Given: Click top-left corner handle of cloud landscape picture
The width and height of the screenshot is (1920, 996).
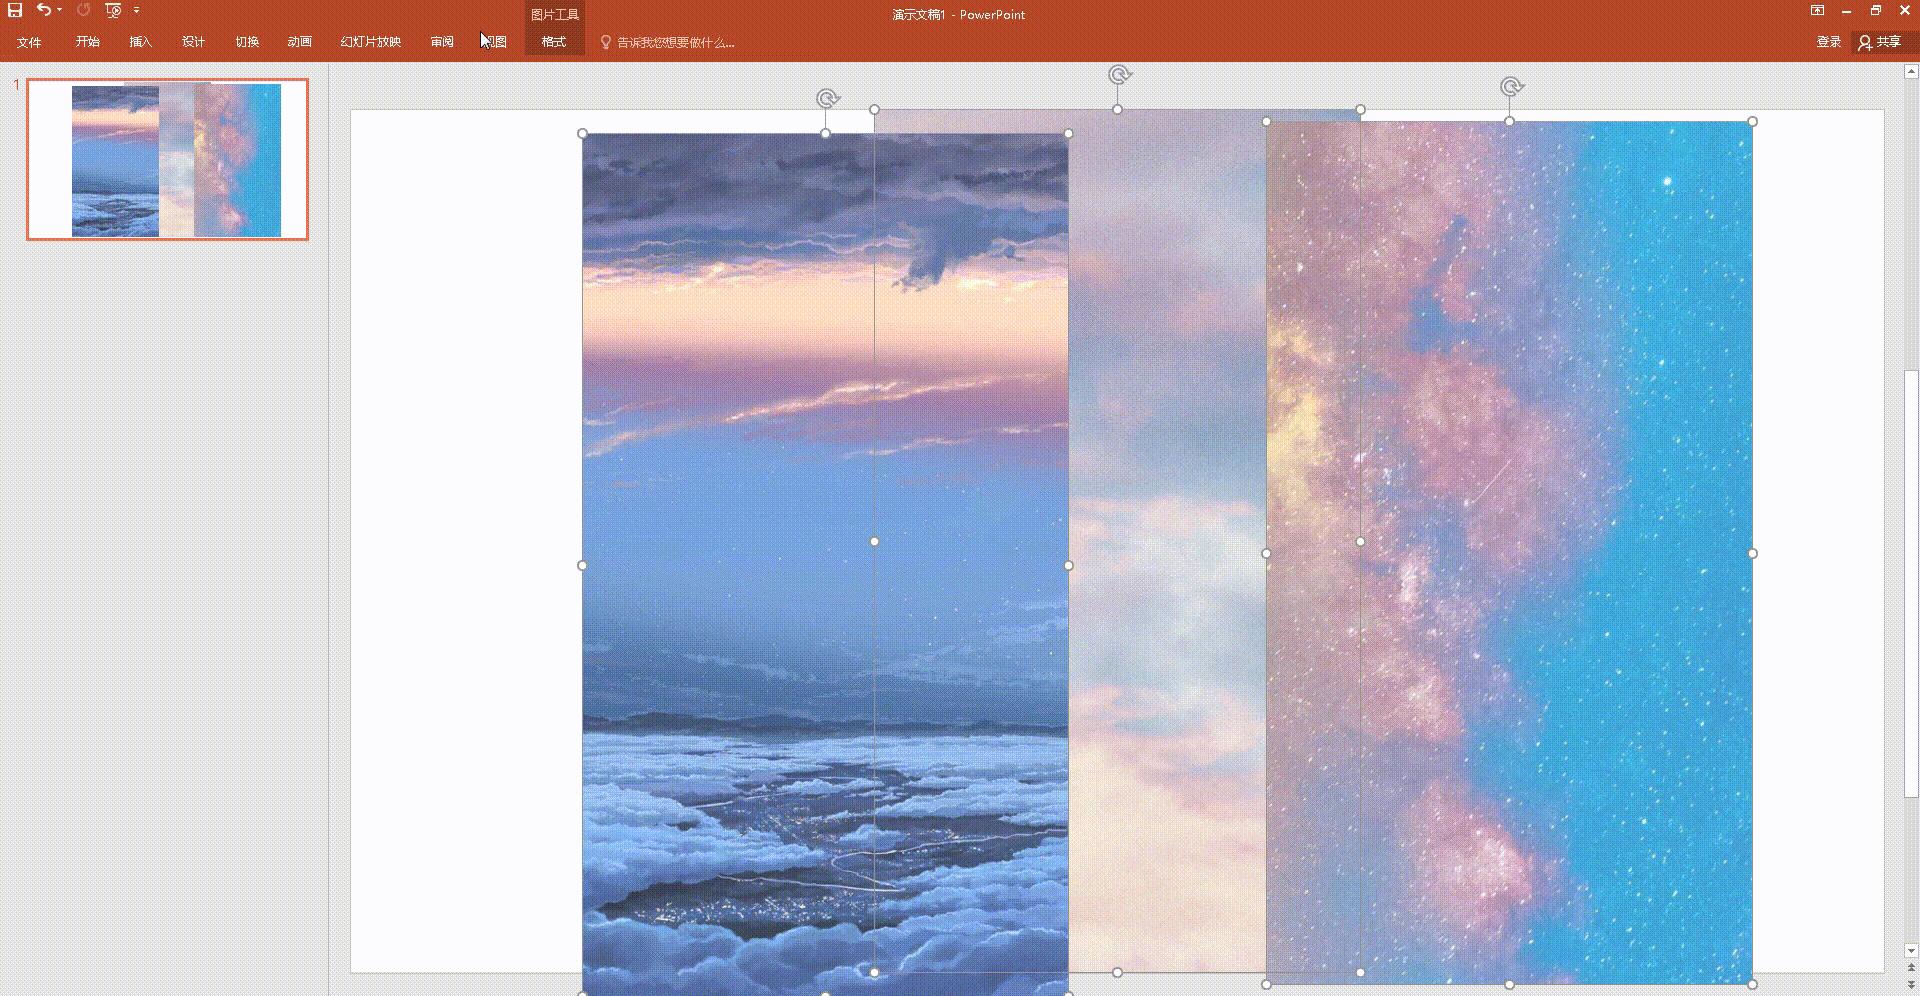Looking at the screenshot, I should click(583, 133).
